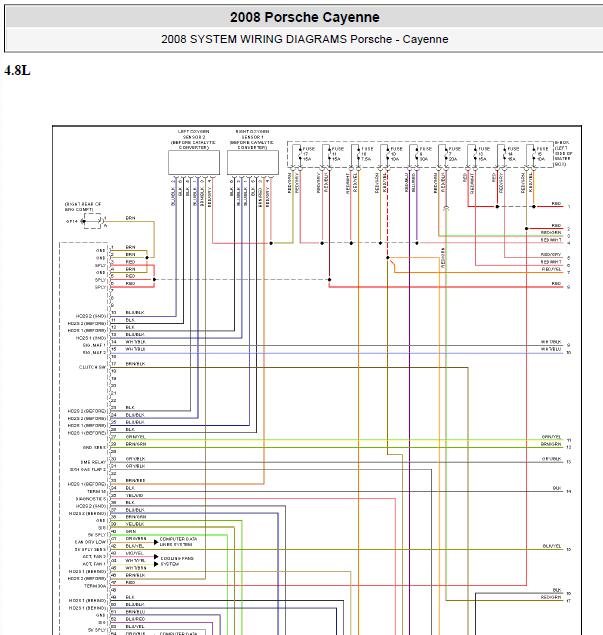603x635 pixels.
Task: Click the "CLUTCH SW" pin label
Action: pos(92,367)
